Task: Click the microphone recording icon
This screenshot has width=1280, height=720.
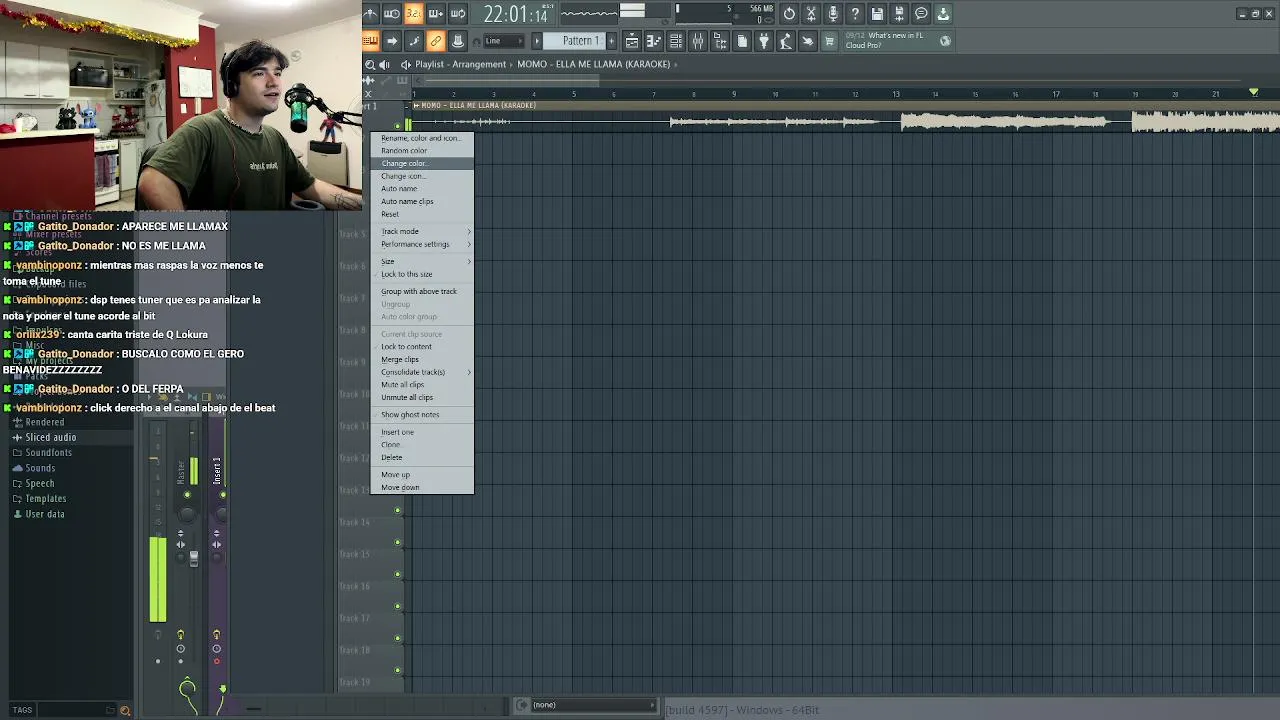Action: 833,14
